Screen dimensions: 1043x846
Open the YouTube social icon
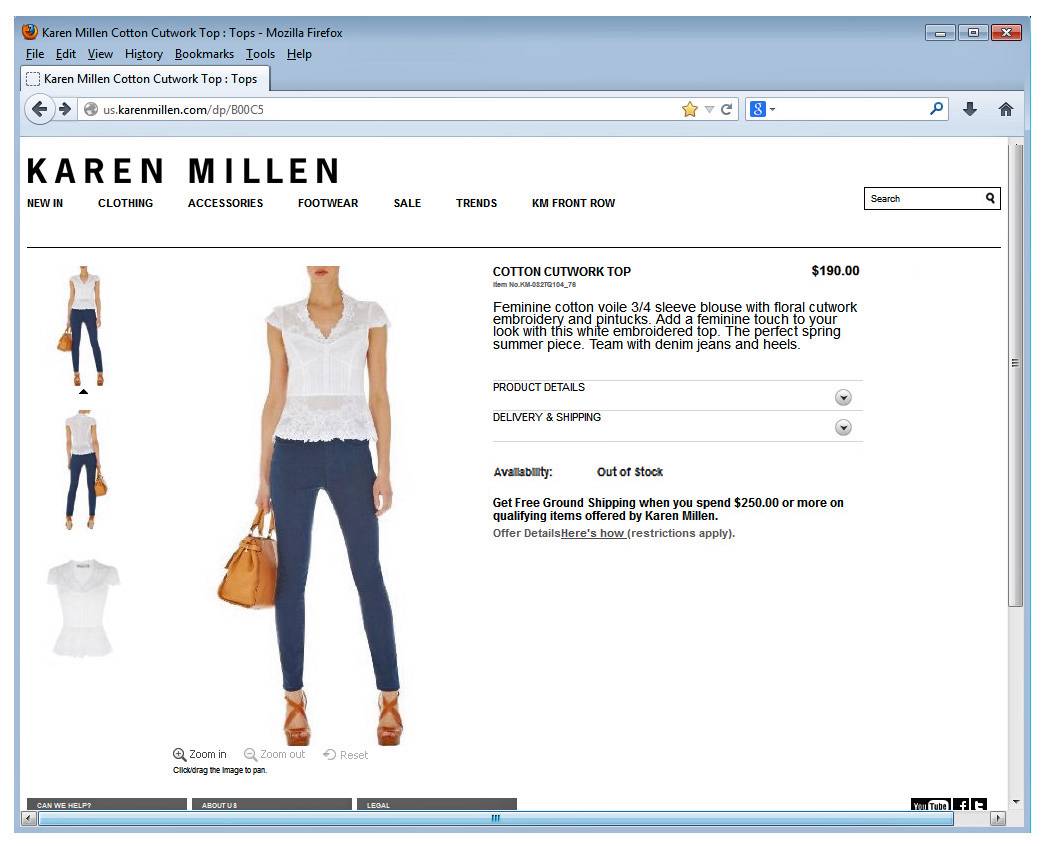pyautogui.click(x=931, y=805)
